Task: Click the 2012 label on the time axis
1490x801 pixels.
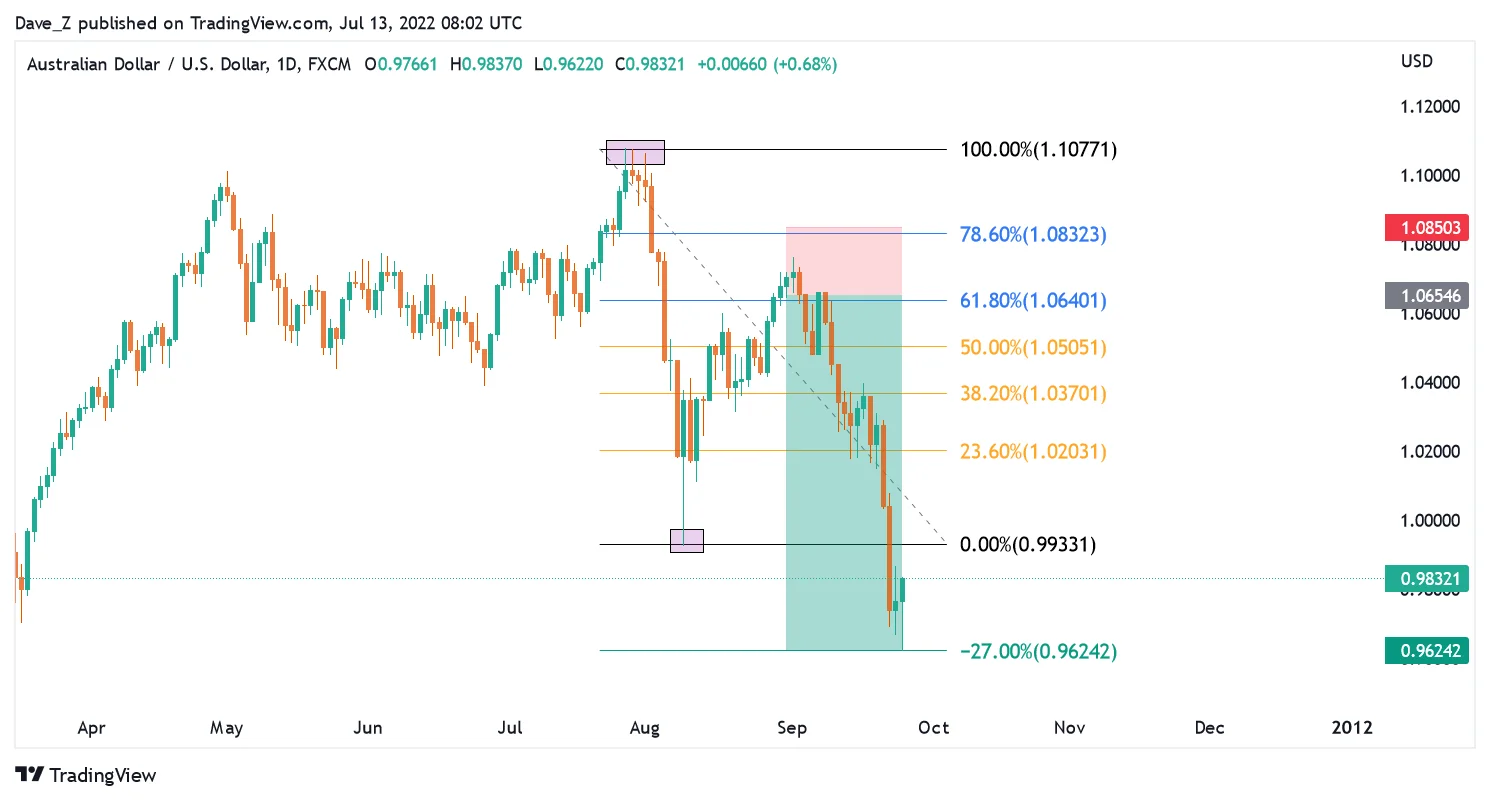Action: [x=1353, y=728]
